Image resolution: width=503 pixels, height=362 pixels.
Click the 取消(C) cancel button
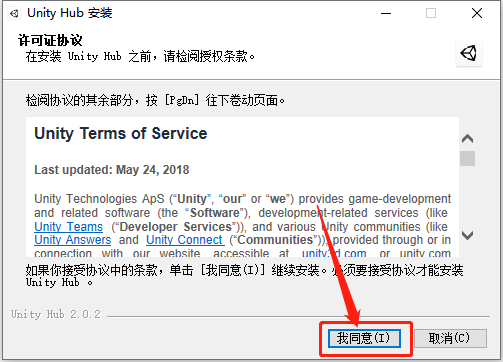pos(450,338)
